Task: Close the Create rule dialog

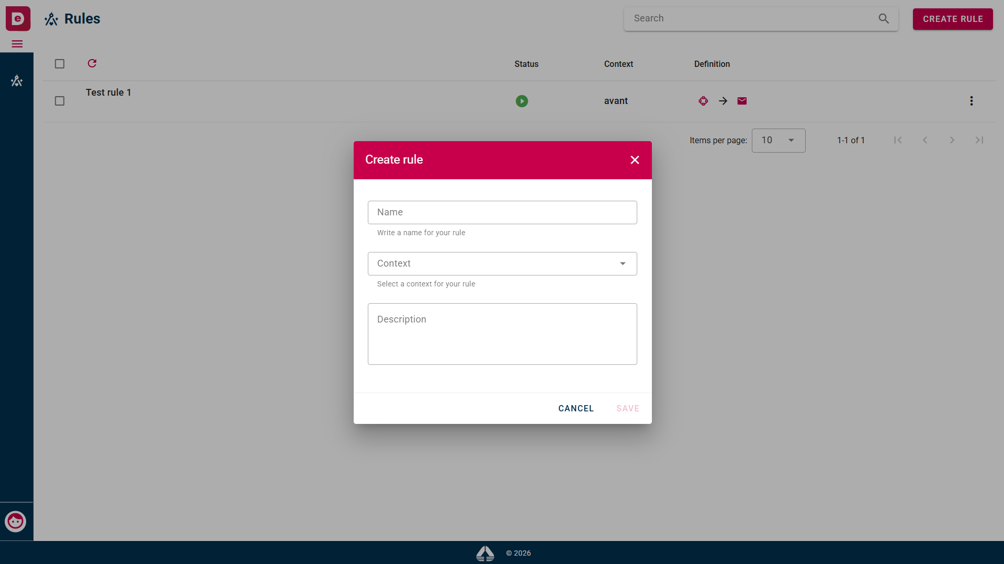Action: (x=635, y=160)
